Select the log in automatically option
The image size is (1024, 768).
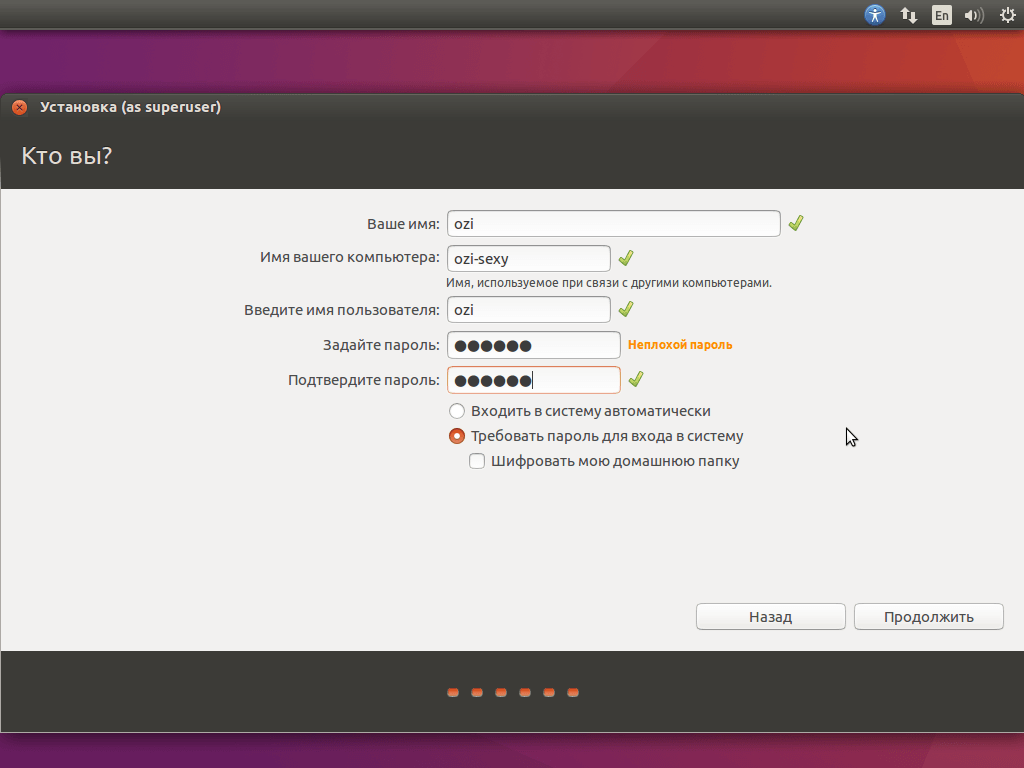[x=457, y=411]
